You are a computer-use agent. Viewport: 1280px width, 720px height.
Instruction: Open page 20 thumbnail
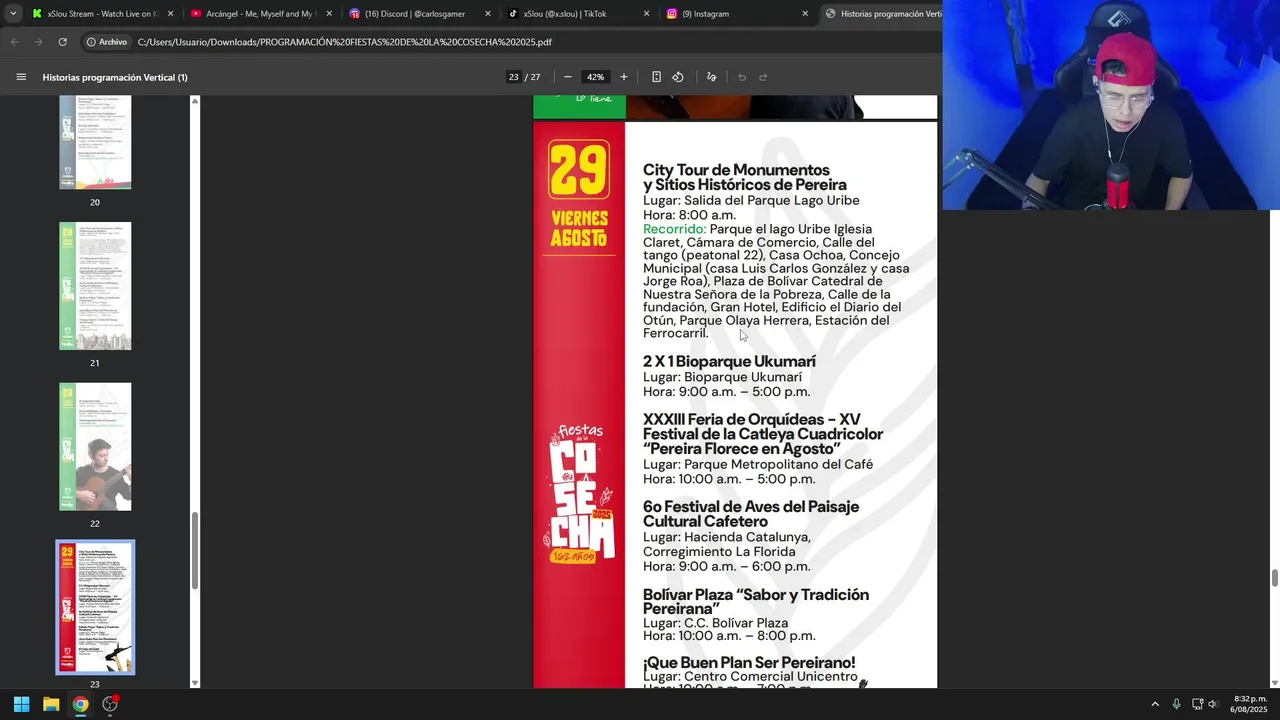coord(95,142)
